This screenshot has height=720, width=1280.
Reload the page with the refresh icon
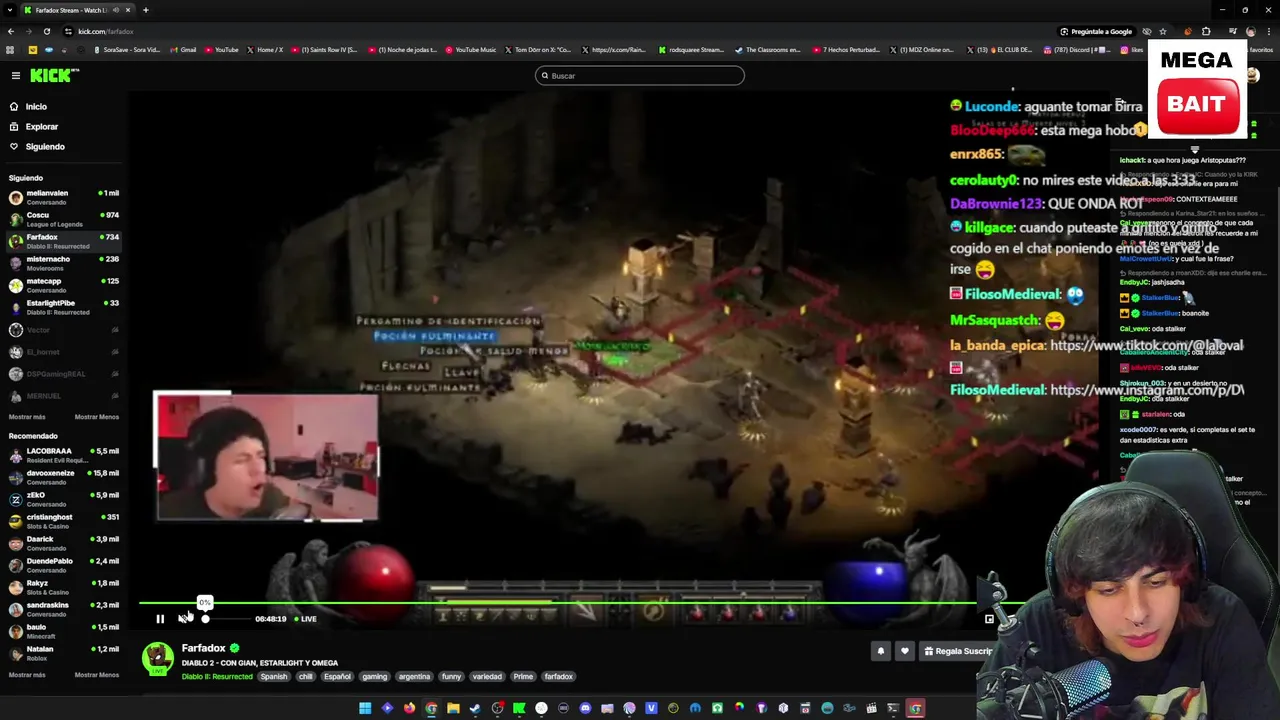tap(47, 31)
